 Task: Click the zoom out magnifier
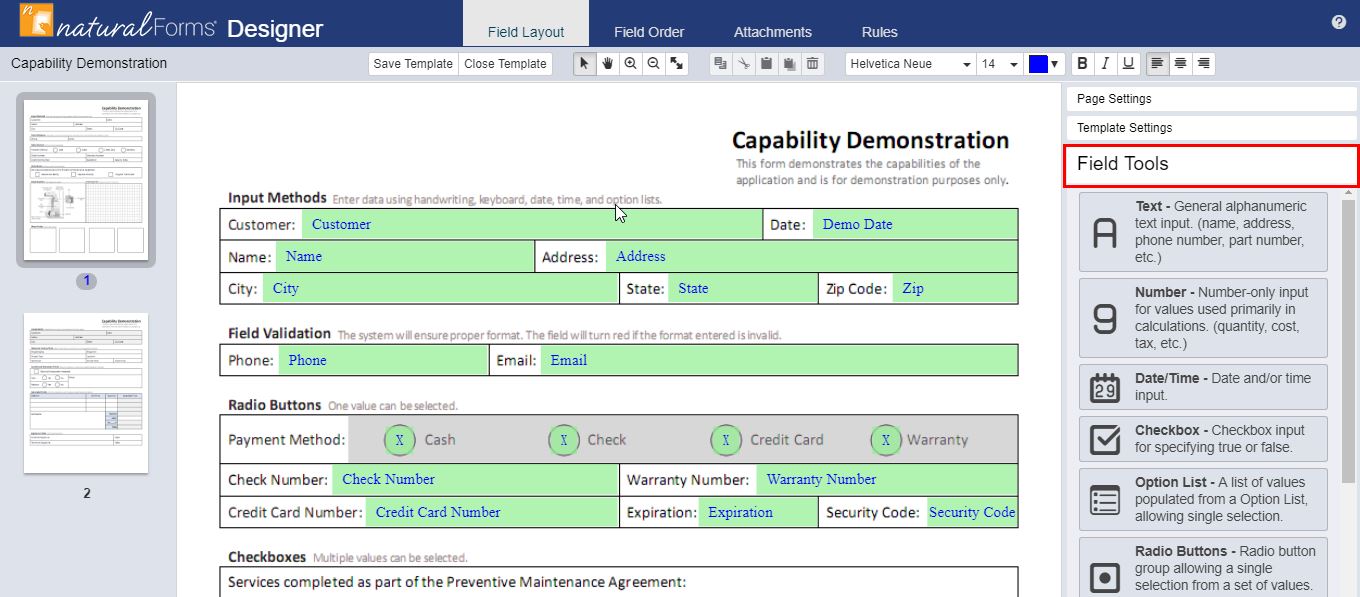point(654,63)
